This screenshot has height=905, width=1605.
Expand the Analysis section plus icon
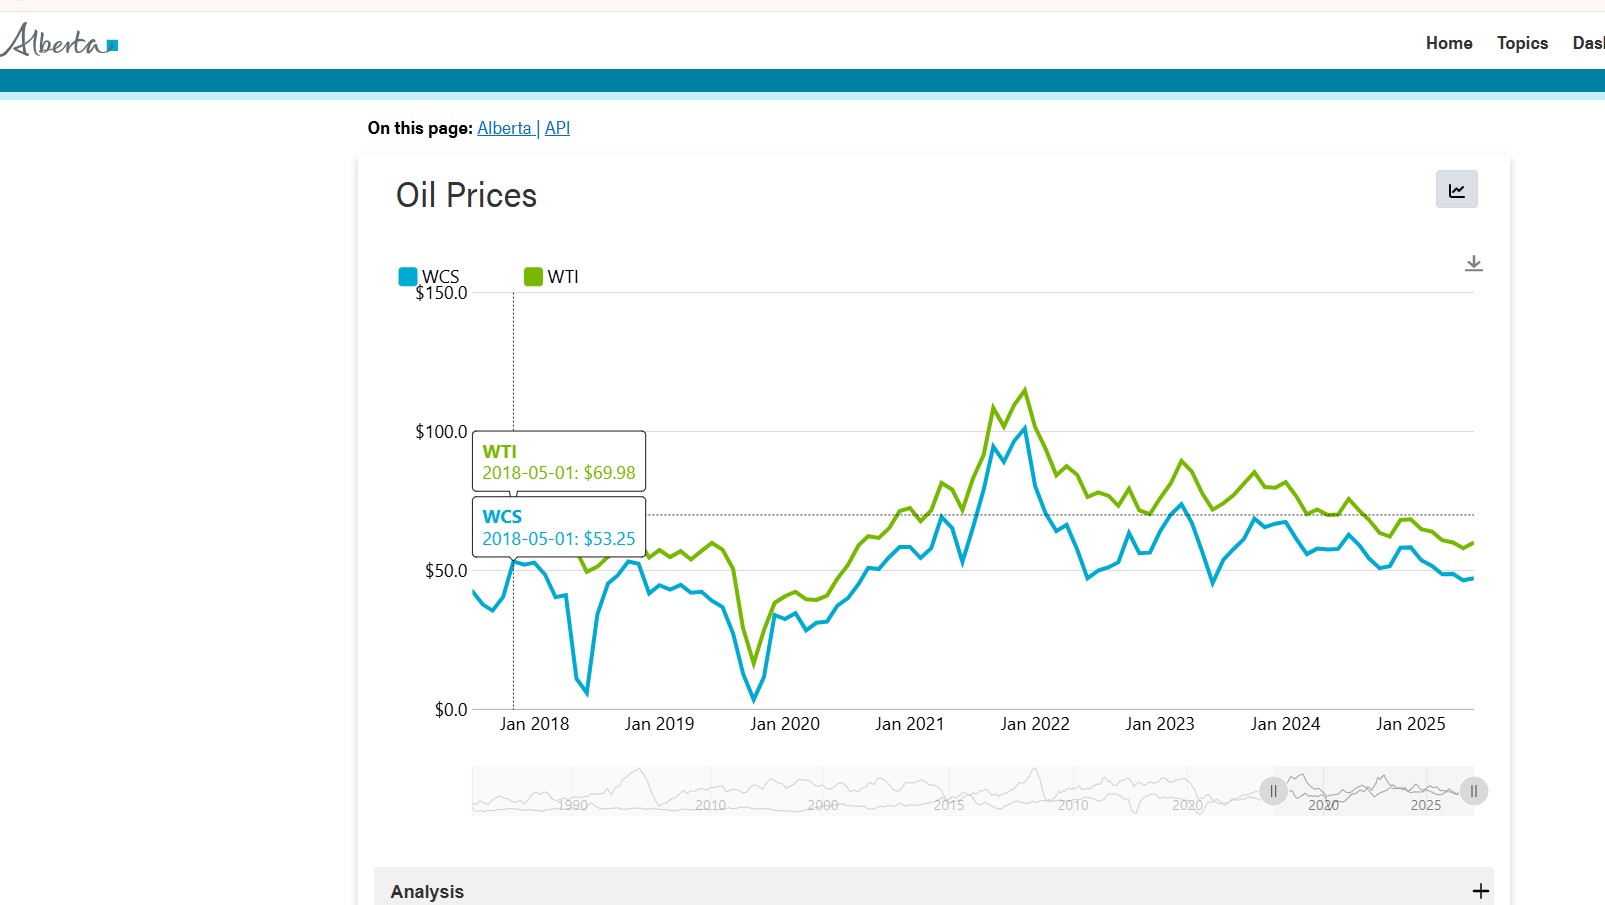point(1480,891)
